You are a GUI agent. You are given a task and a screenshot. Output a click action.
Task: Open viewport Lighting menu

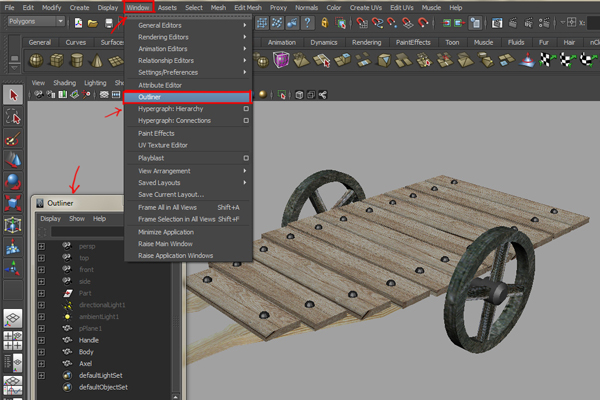(x=95, y=83)
